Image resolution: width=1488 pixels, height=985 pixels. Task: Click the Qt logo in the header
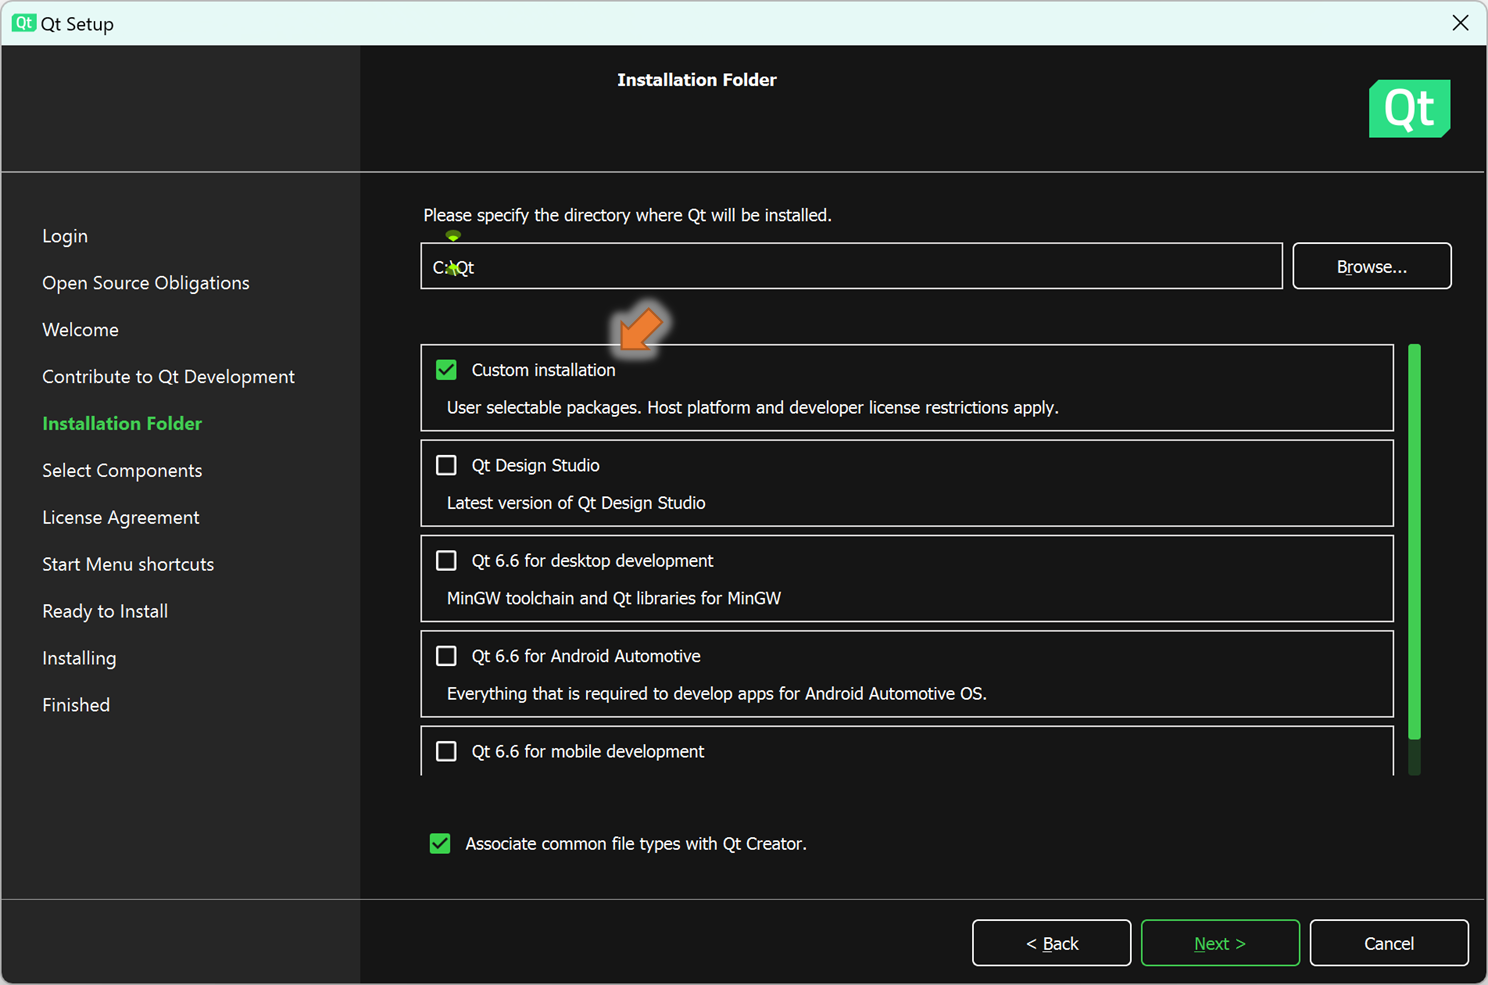tap(1409, 108)
